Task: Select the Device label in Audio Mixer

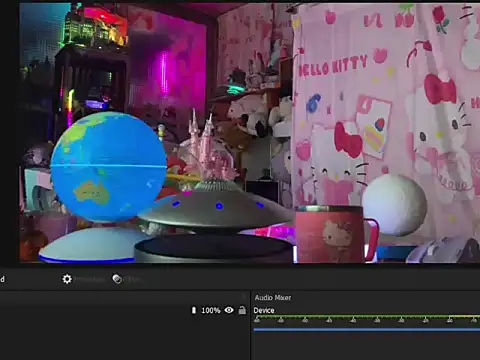Action: (x=264, y=310)
